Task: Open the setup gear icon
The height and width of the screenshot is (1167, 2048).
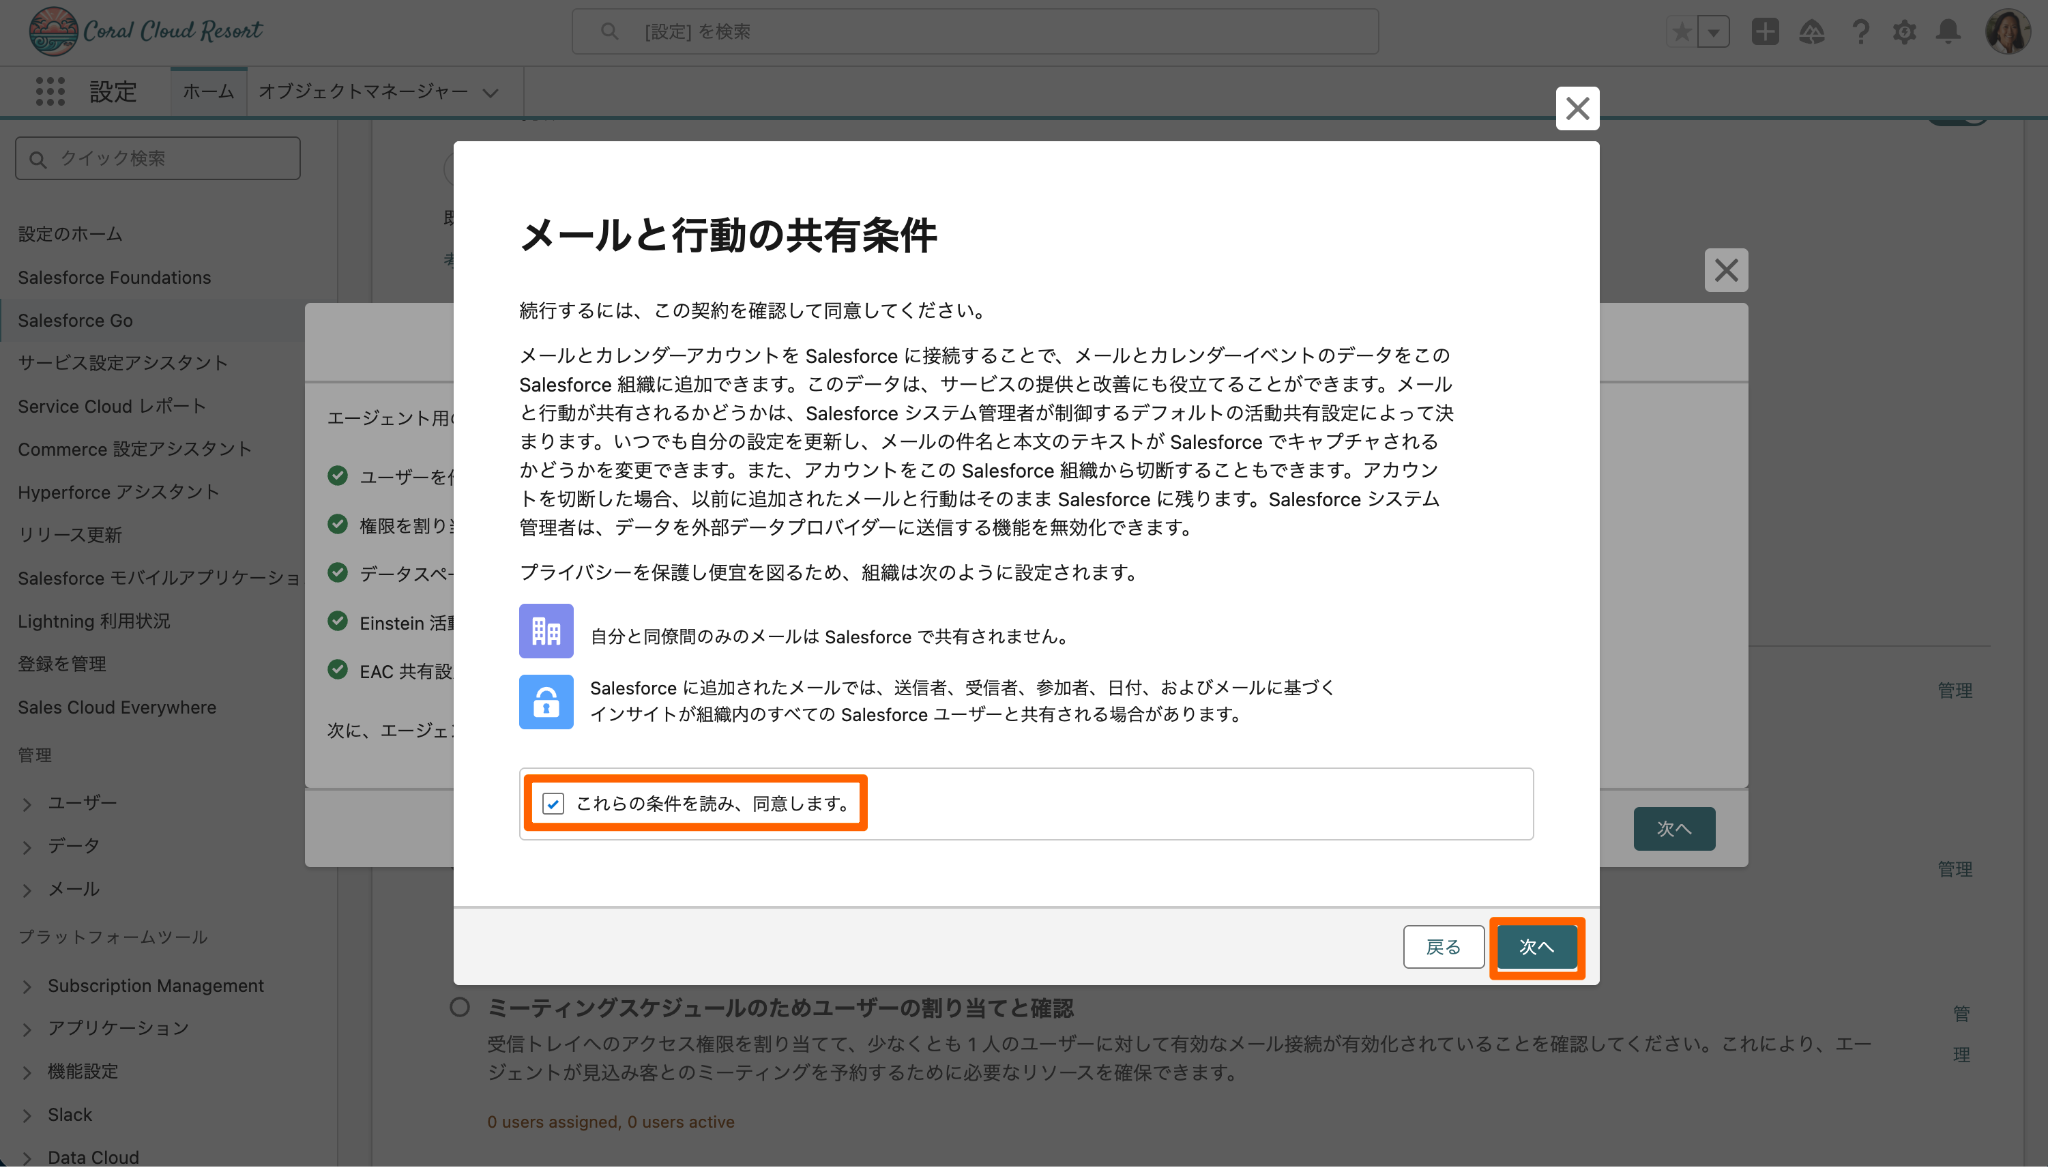Action: (x=1904, y=32)
